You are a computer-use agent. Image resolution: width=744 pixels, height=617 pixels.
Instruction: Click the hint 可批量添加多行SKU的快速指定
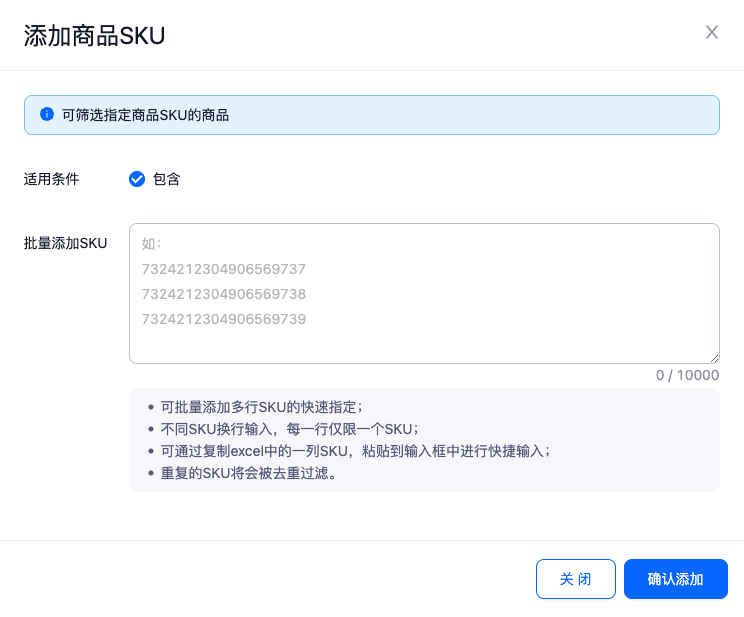[x=261, y=406]
